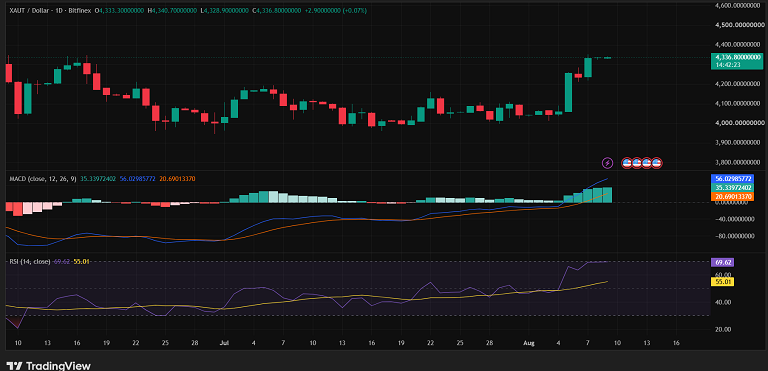Select the RSI (14, close) legend label
The width and height of the screenshot is (768, 371).
(30, 262)
